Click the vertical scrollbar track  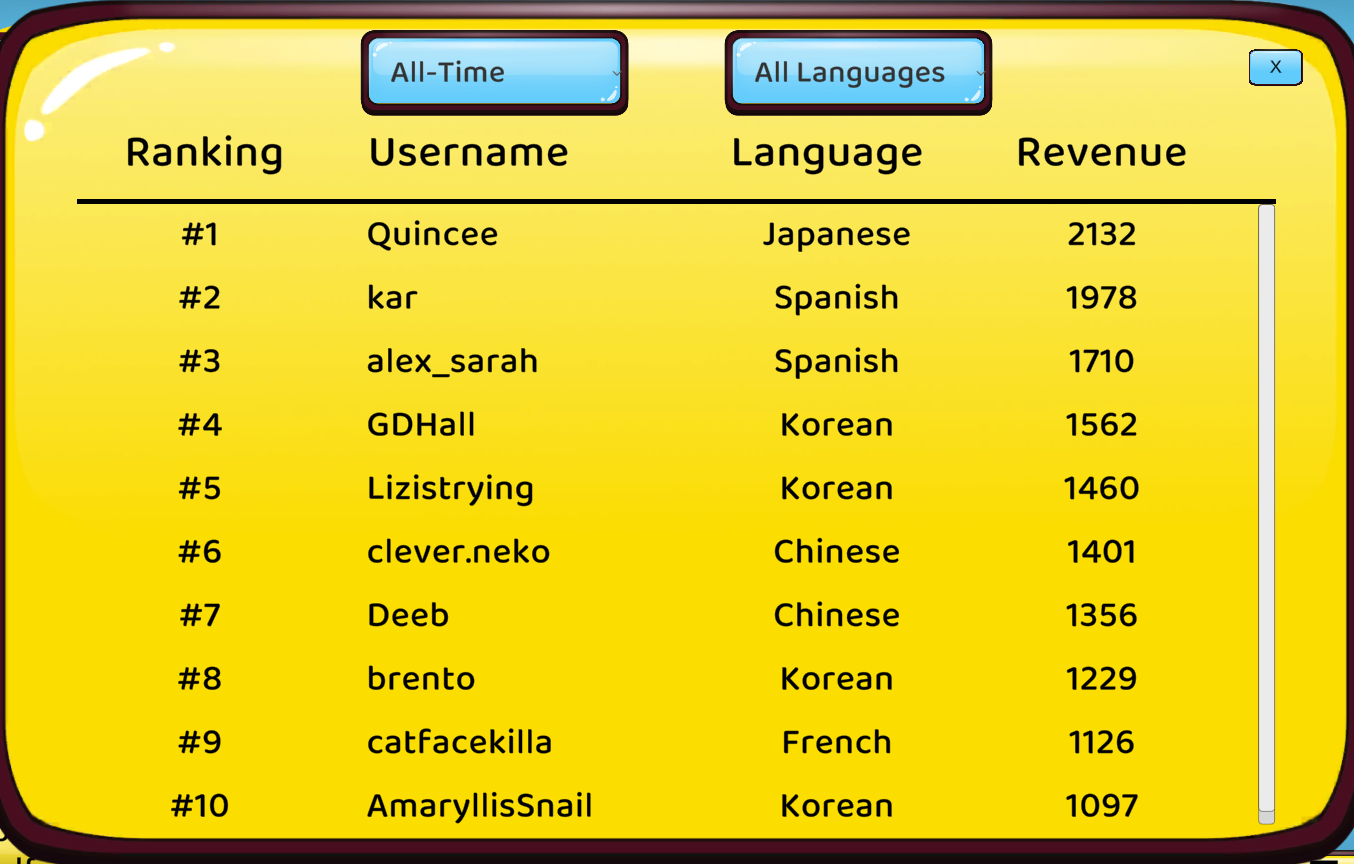(1266, 514)
